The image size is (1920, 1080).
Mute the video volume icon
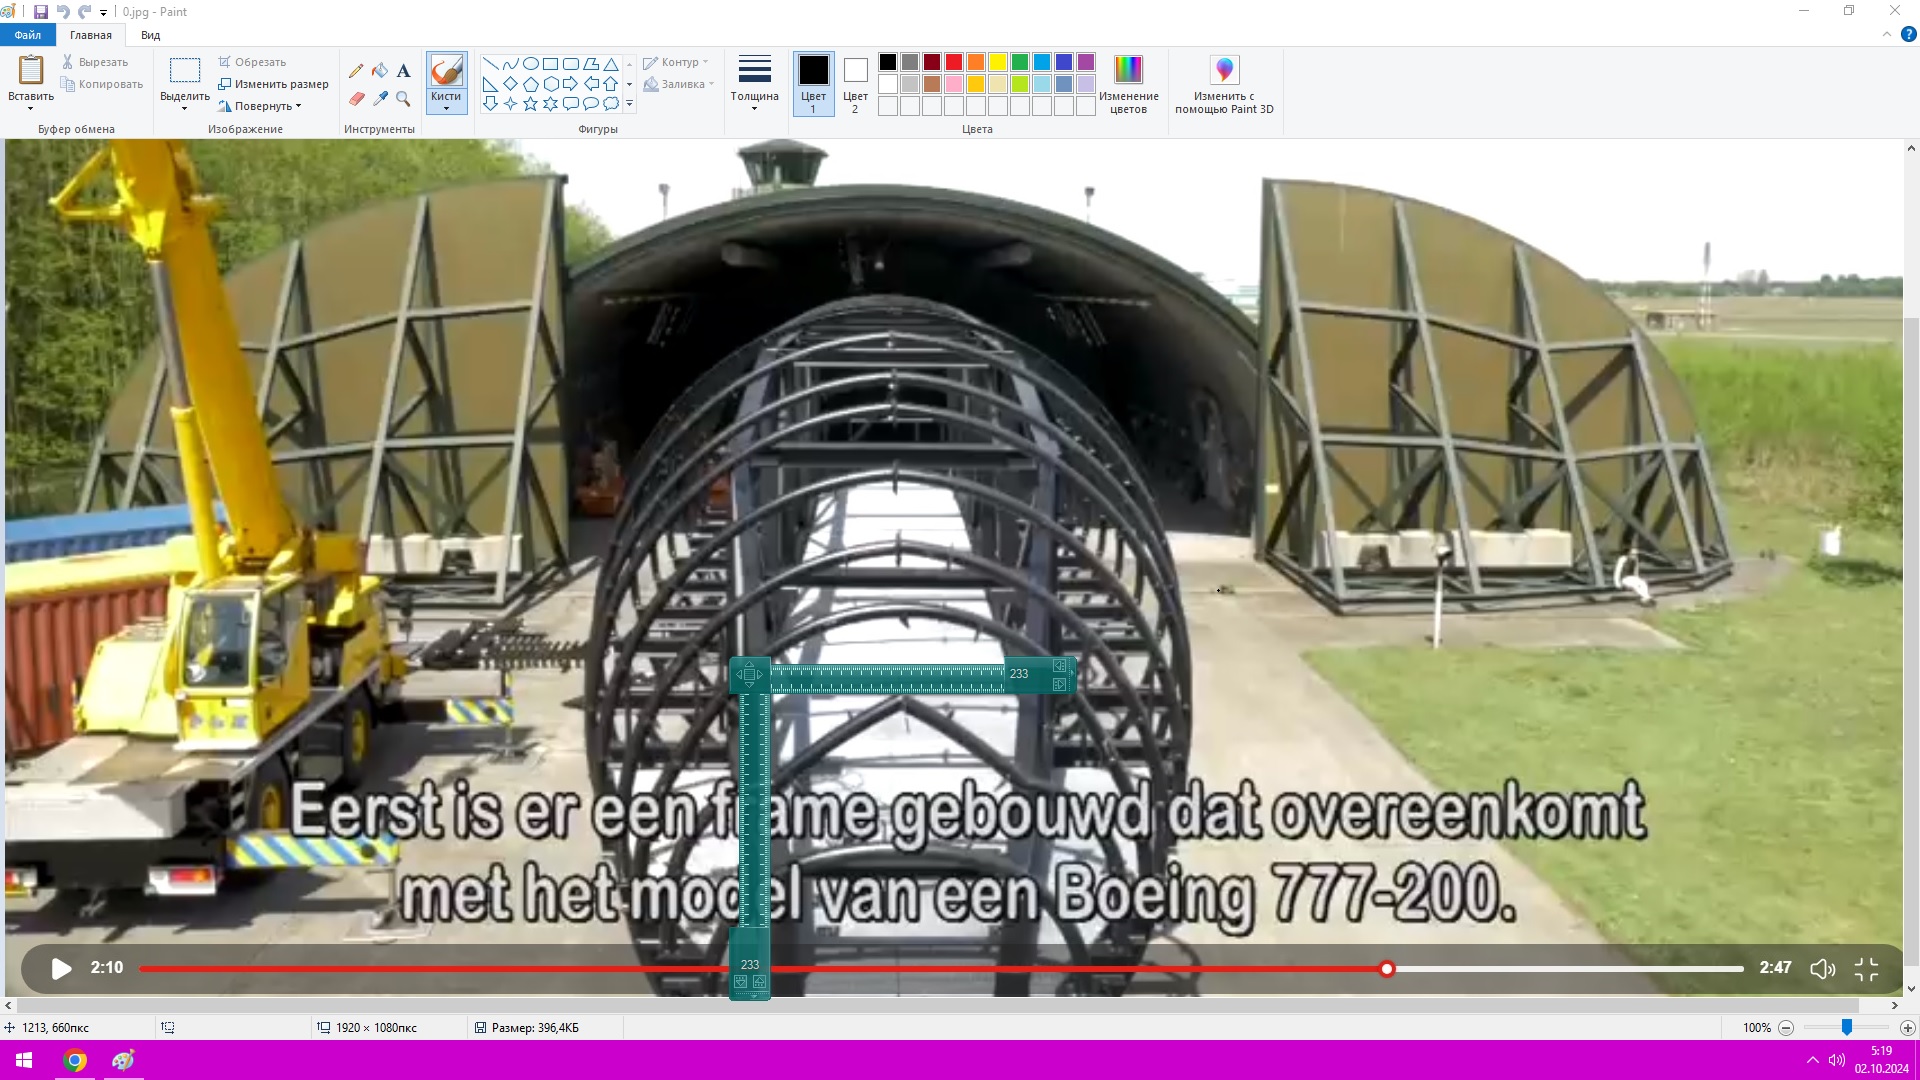coord(1822,969)
